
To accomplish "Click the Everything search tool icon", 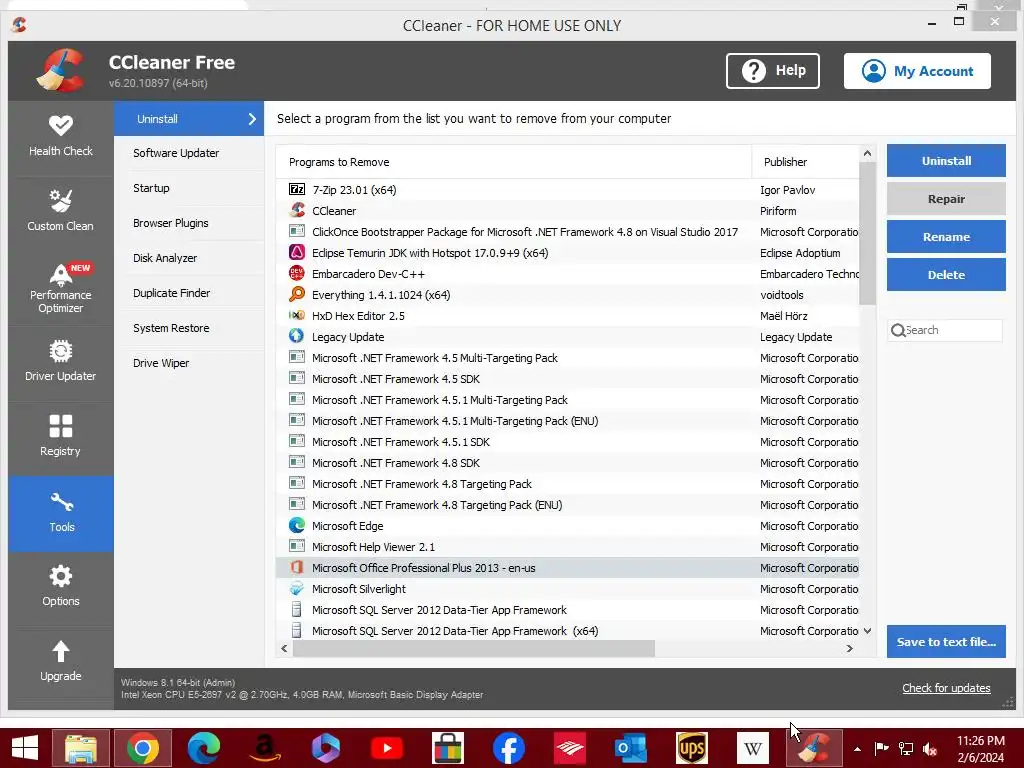I will [297, 294].
